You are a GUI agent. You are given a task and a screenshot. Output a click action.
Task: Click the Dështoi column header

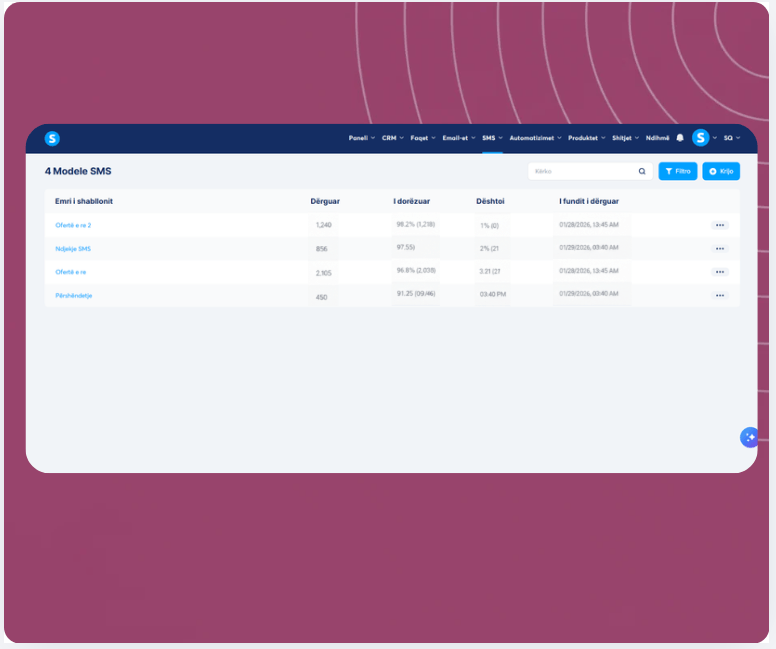(490, 201)
